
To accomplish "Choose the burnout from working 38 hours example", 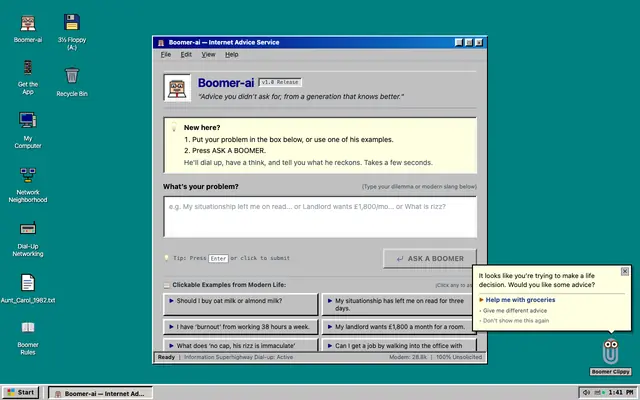I will pyautogui.click(x=240, y=327).
